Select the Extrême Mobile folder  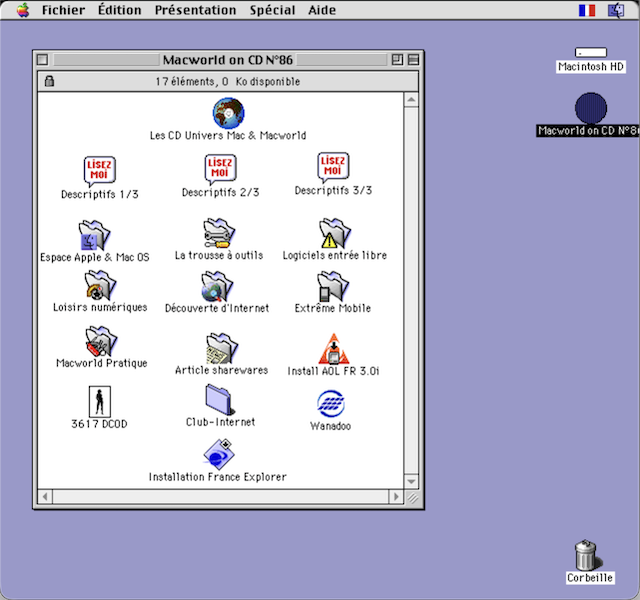[x=333, y=286]
